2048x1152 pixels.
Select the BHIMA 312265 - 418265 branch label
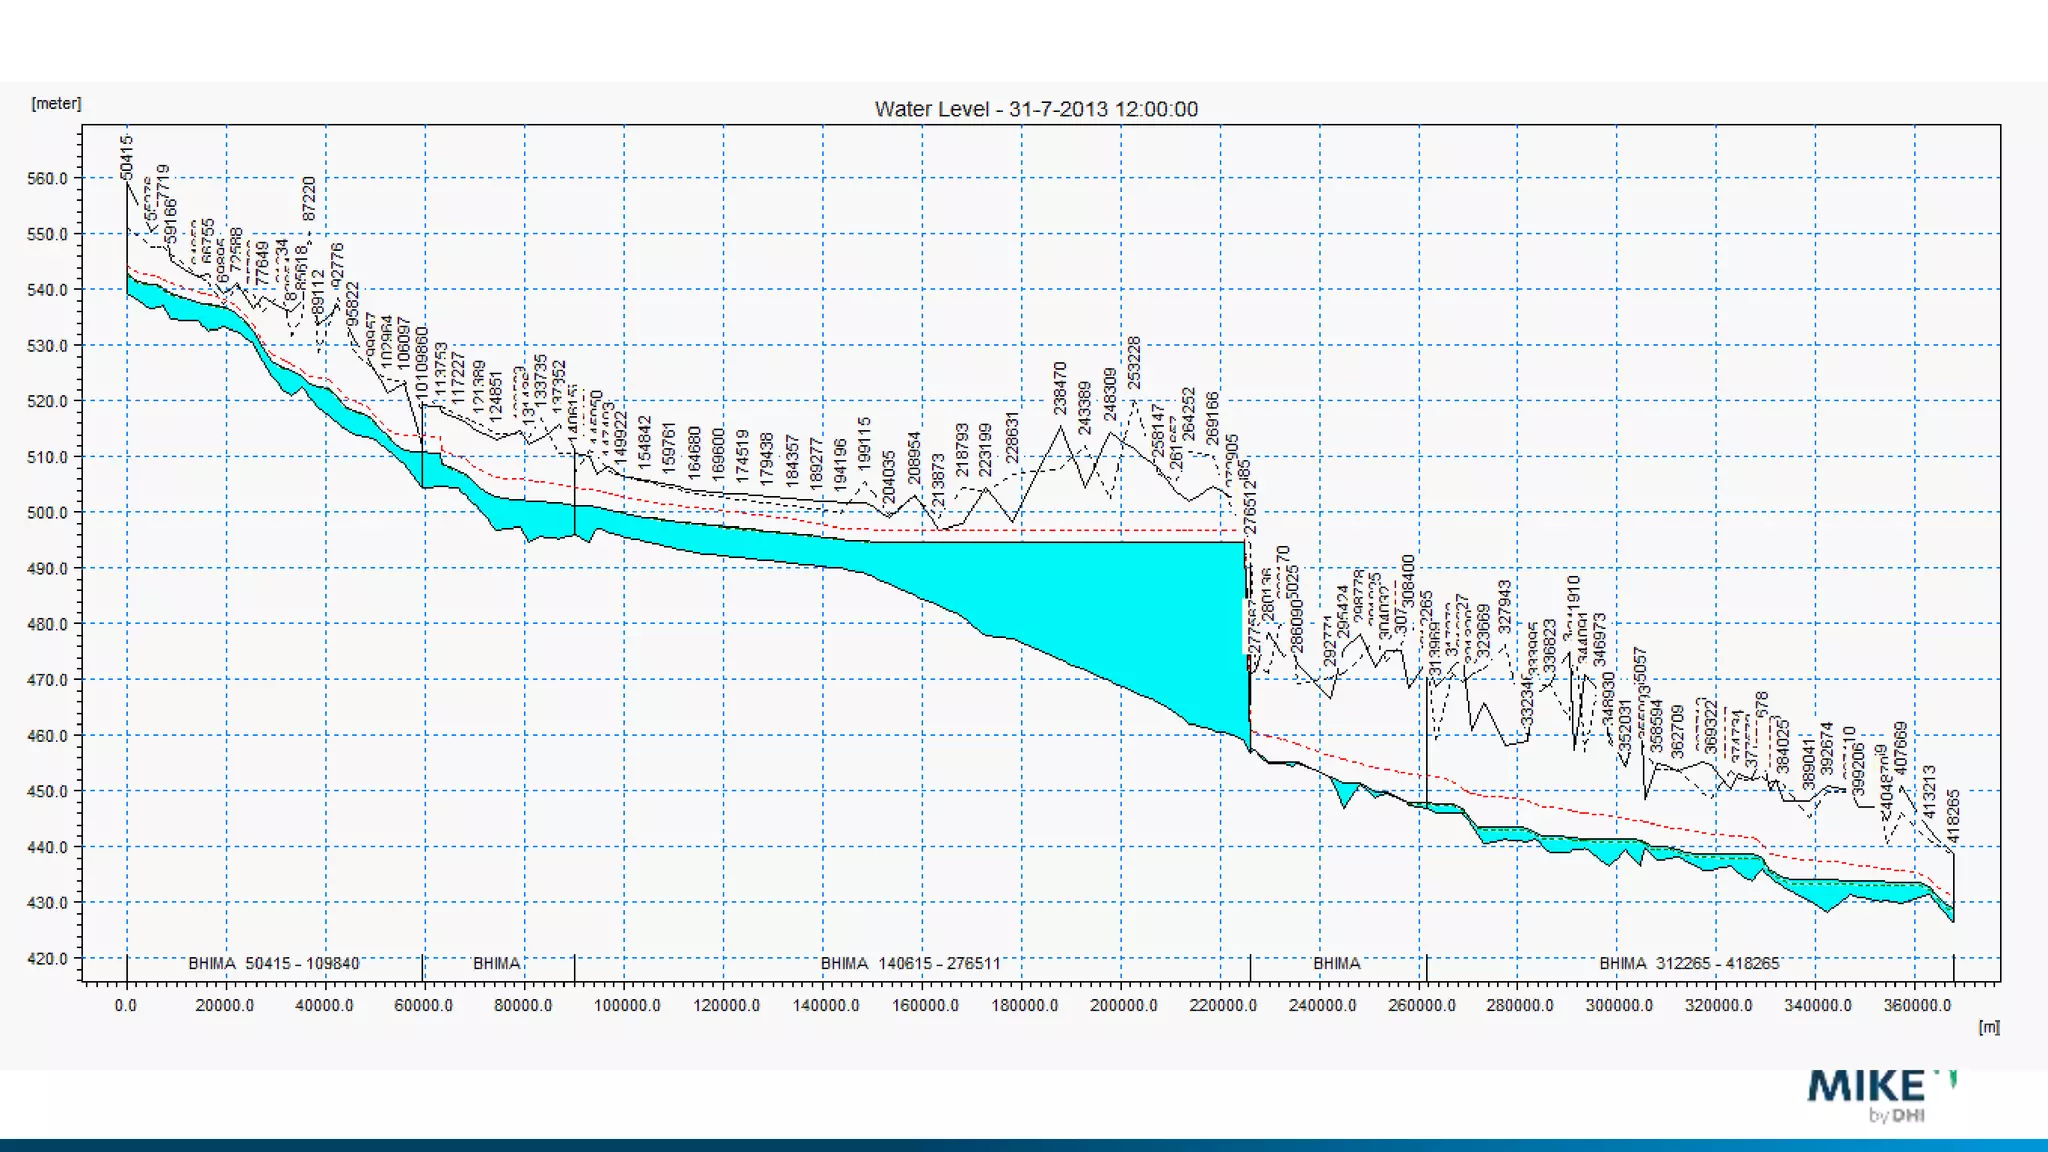(x=1689, y=963)
